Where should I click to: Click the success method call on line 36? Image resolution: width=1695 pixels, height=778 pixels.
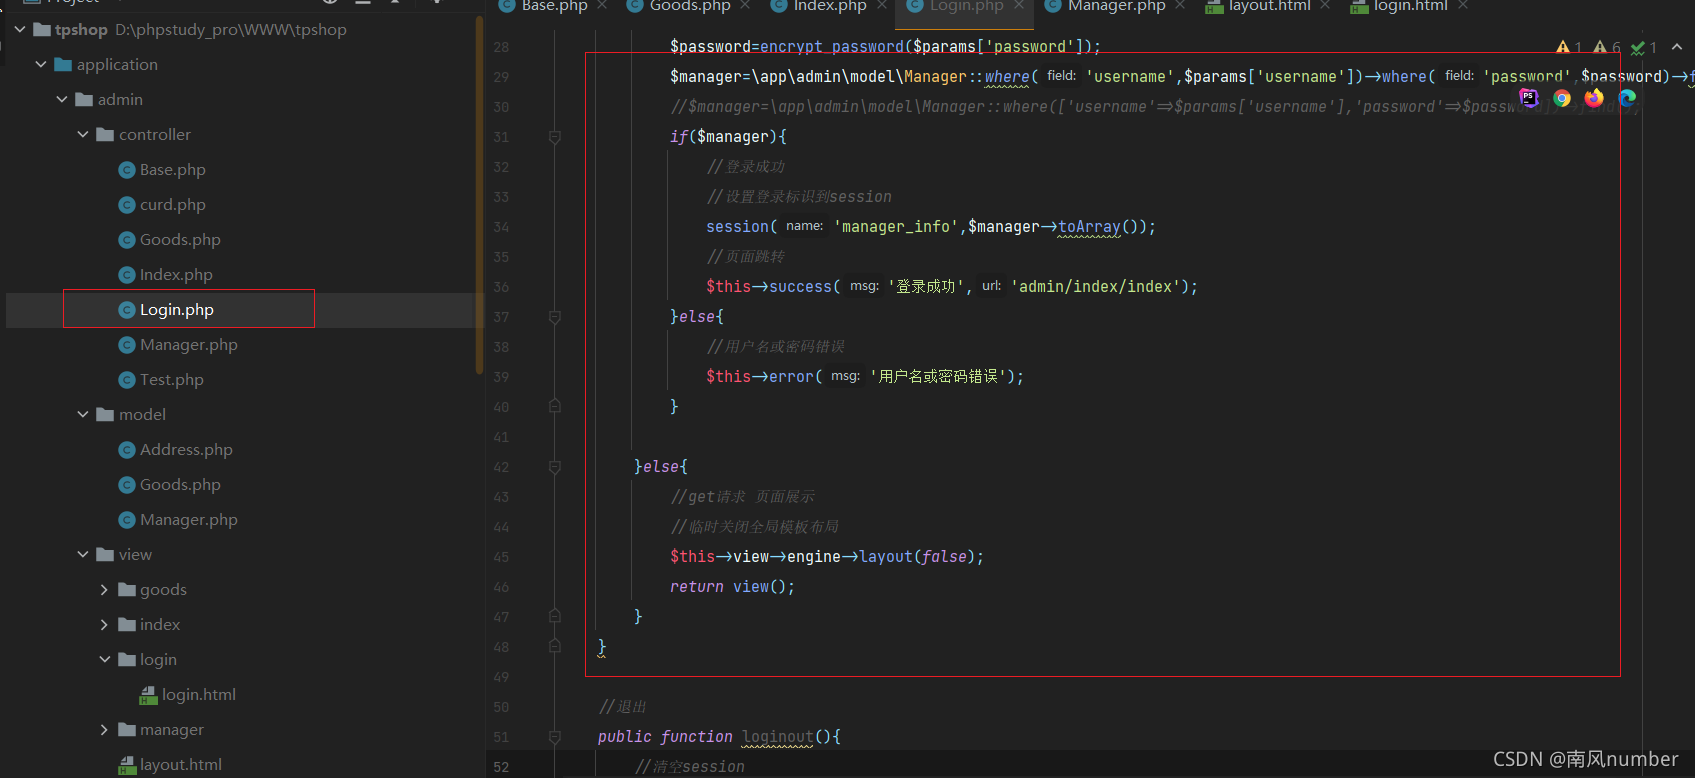coord(800,287)
